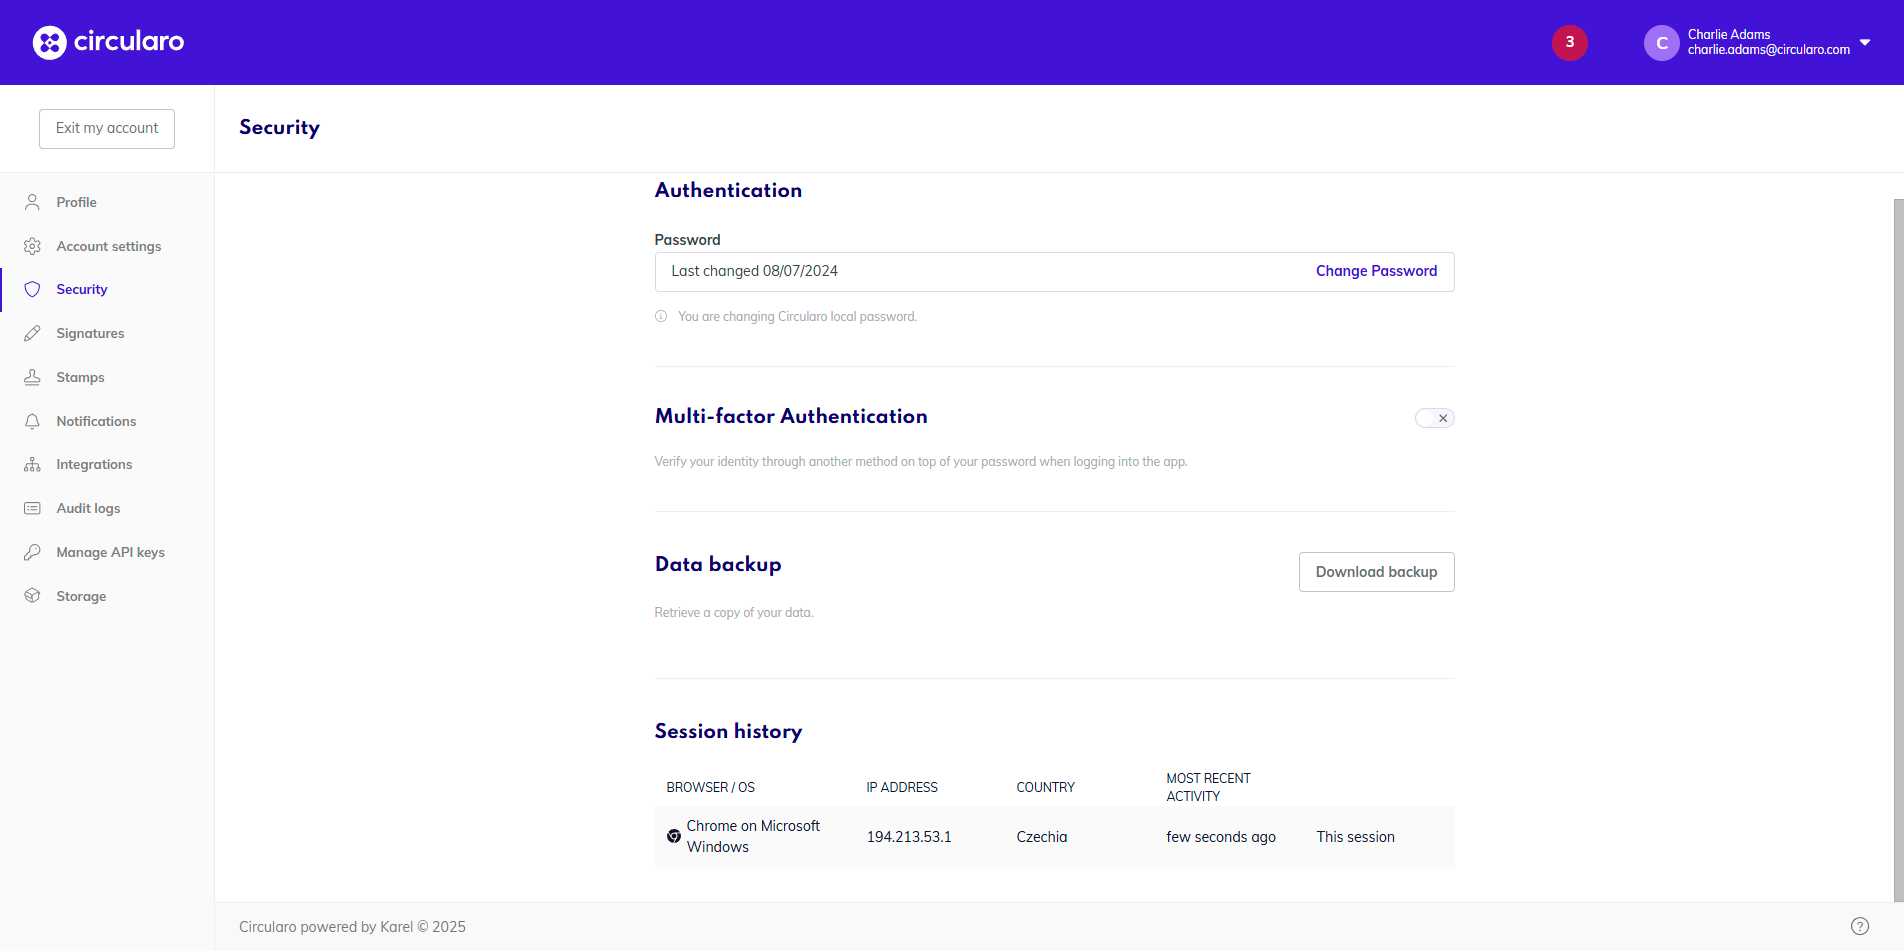The image size is (1904, 951).
Task: Click the Signatures pen icon in sidebar
Action: pos(32,333)
